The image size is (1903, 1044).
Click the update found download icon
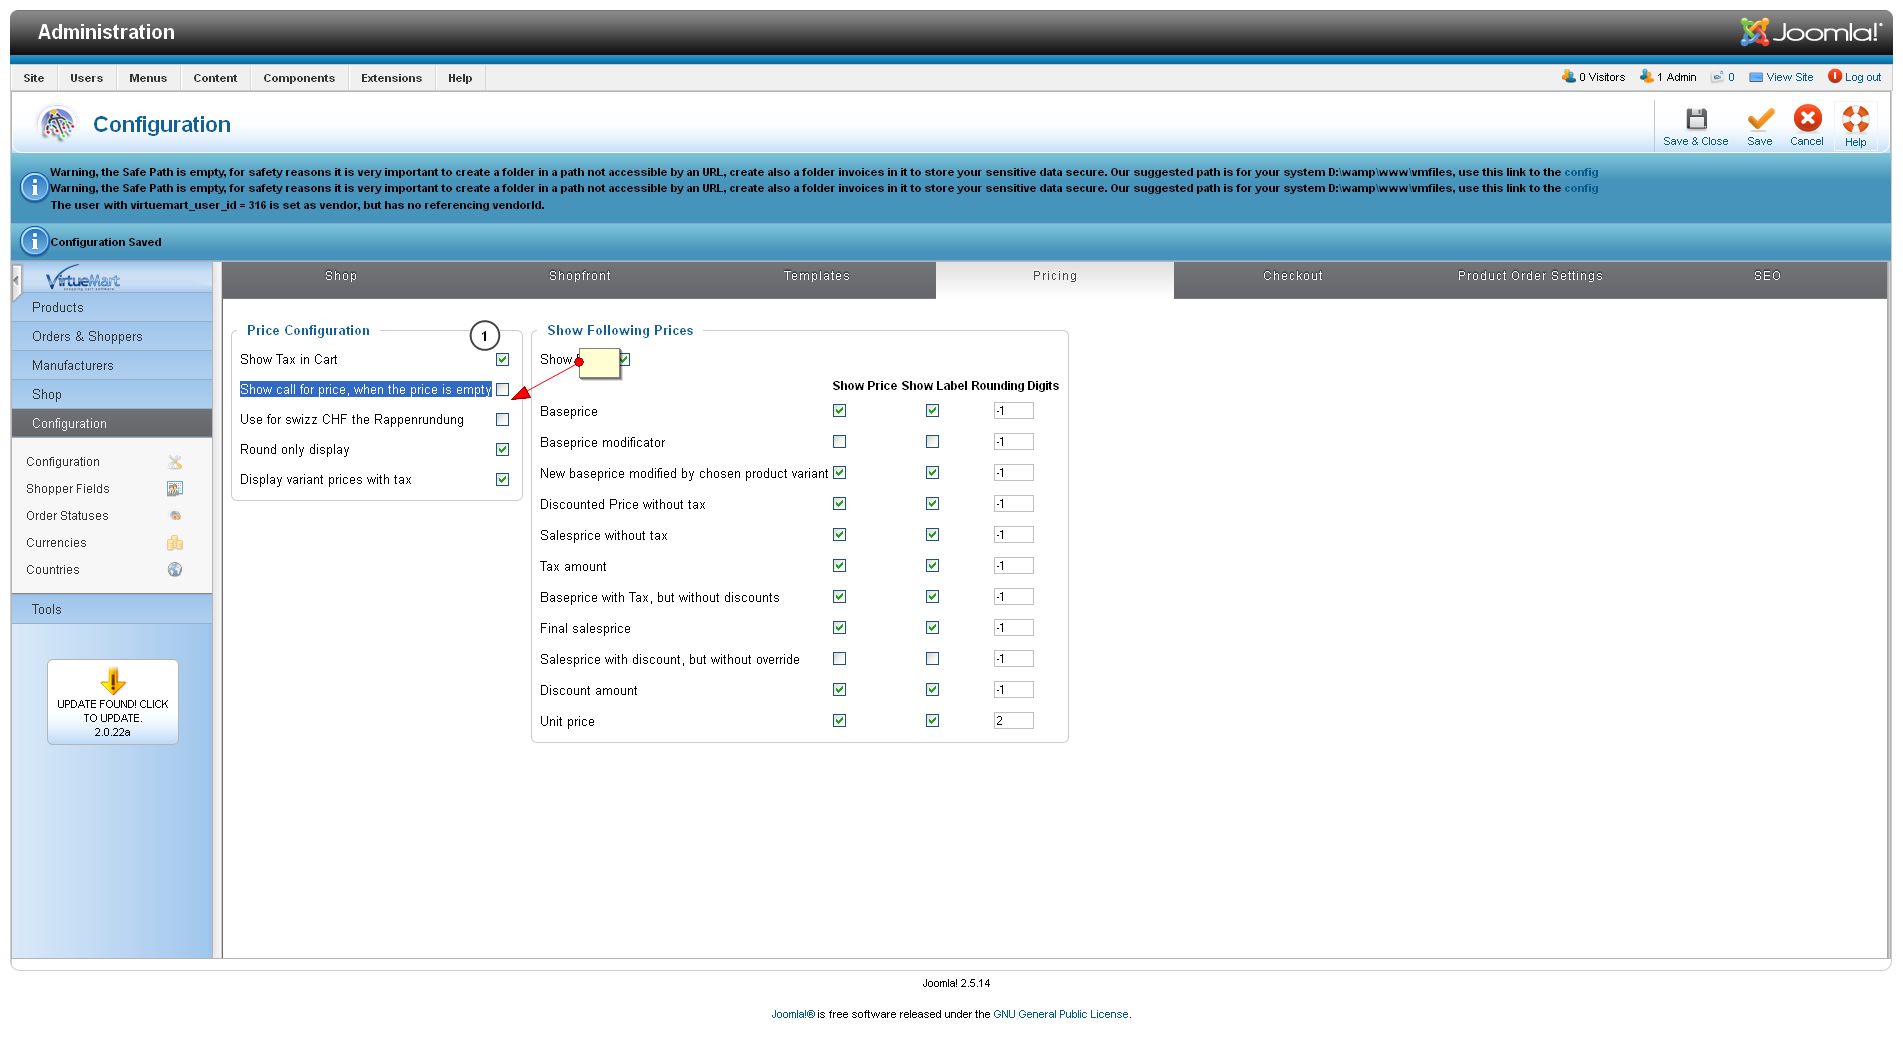[x=113, y=681]
